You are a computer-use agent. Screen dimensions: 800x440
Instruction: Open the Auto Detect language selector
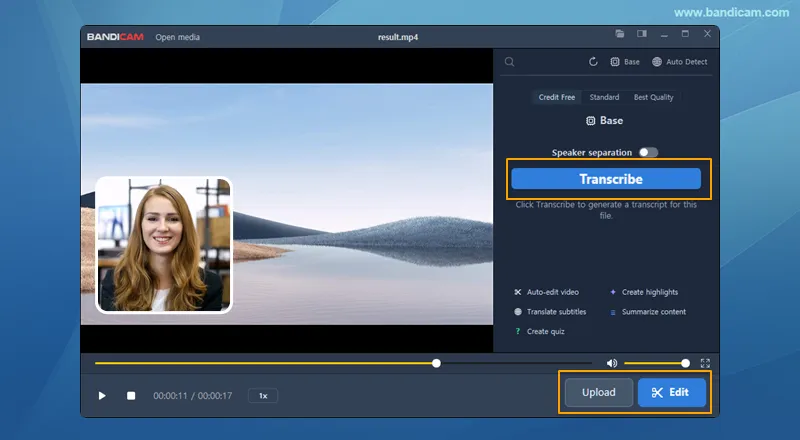tap(680, 62)
